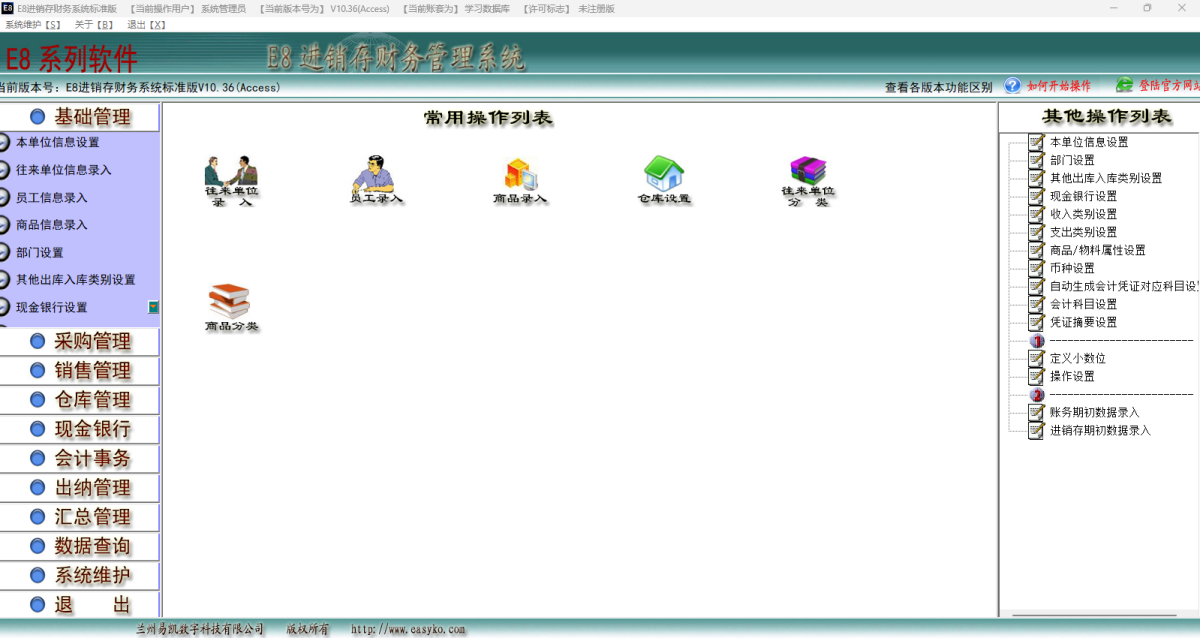Viewport: 1200px width, 638px height.
Task: Click the green indicator icon beside 现金银行设置
Action: point(152,307)
